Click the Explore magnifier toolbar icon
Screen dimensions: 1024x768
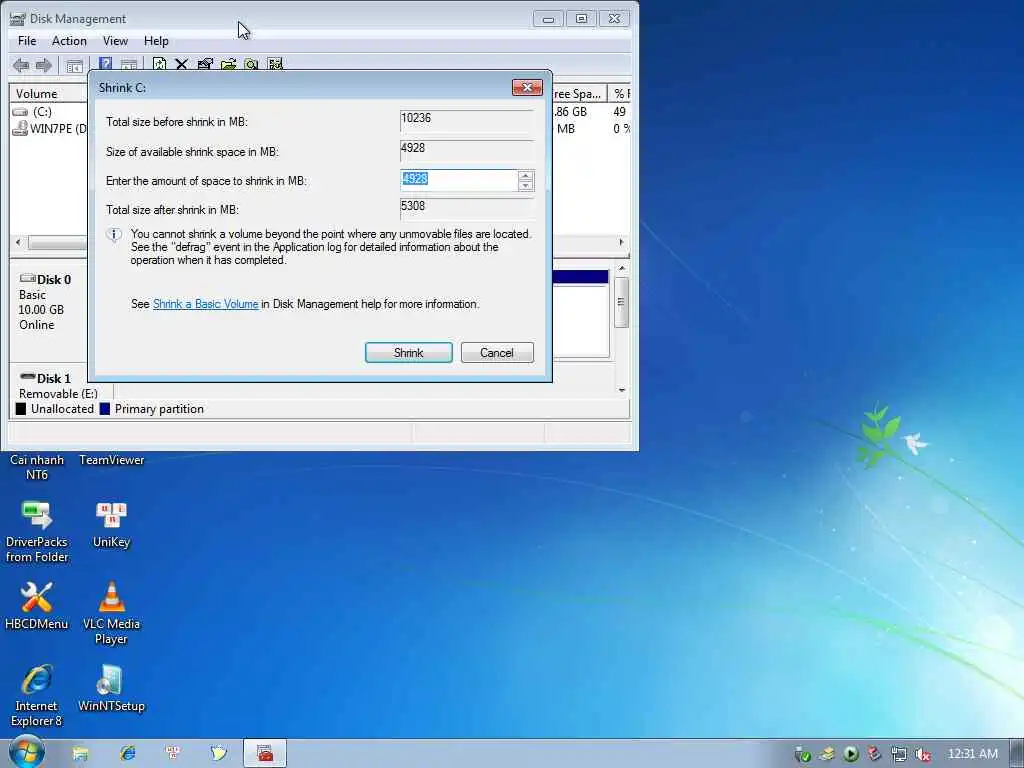(x=251, y=64)
